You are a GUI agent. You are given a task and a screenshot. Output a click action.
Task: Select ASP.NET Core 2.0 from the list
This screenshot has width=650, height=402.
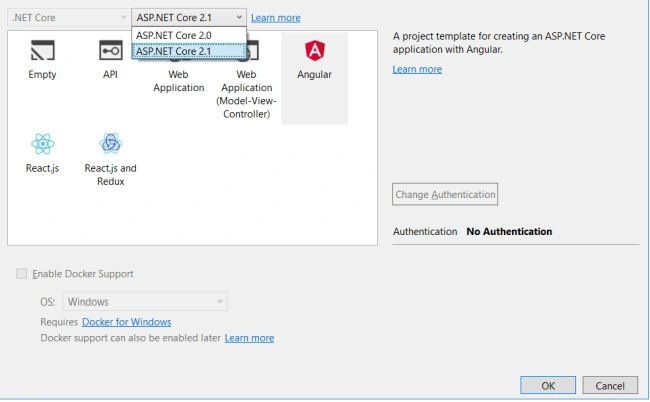coord(189,35)
